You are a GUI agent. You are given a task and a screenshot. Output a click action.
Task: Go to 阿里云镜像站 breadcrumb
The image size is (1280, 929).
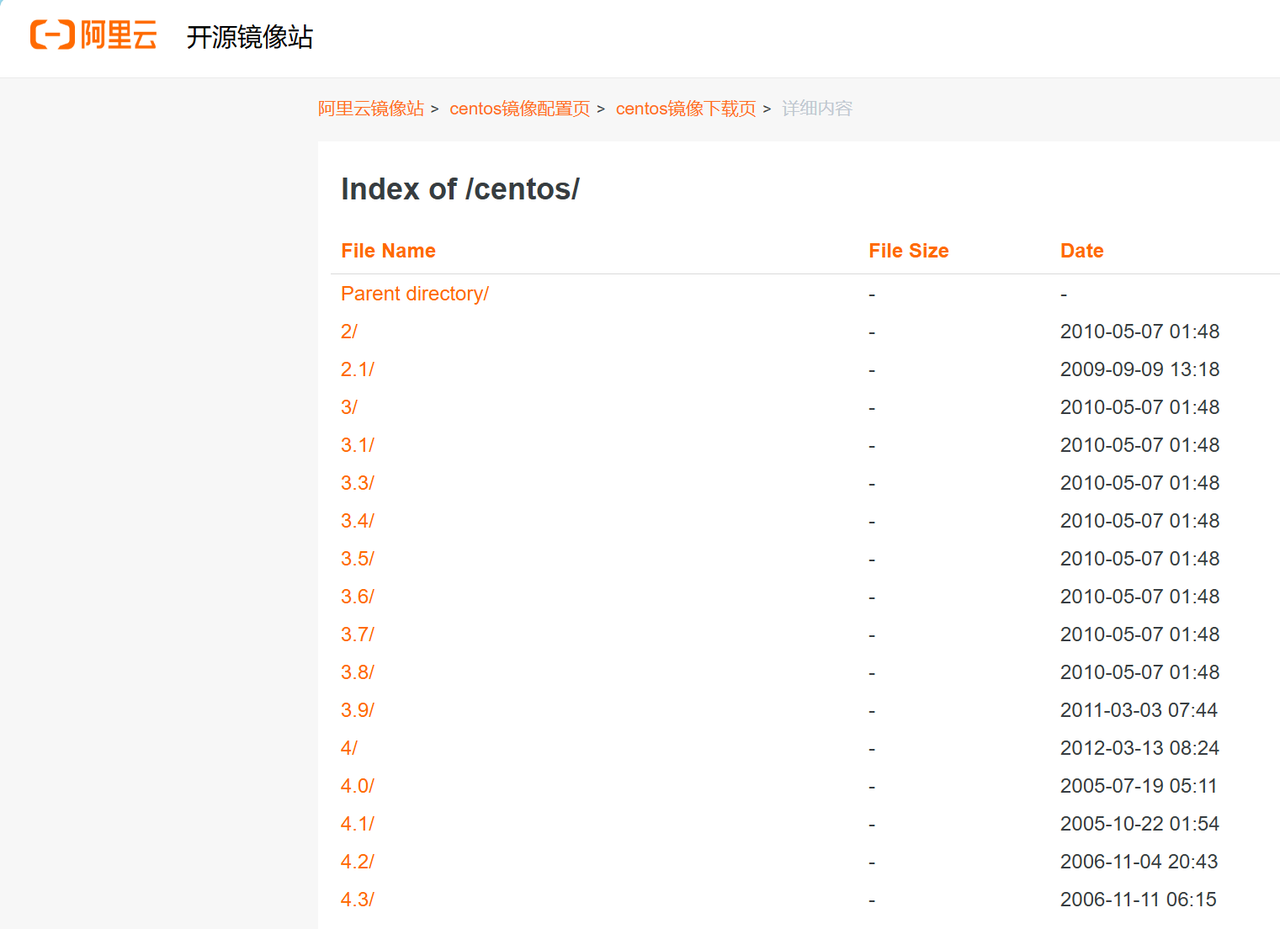tap(371, 109)
